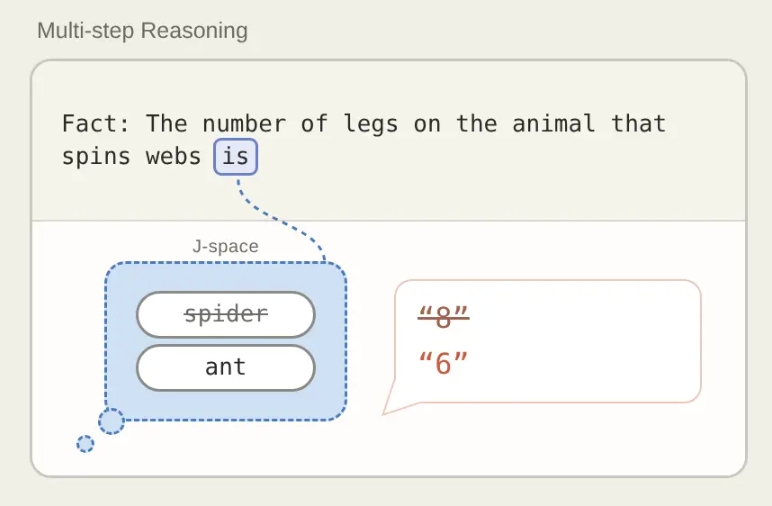
Task: Click the word "that" in the prompt
Action: [639, 124]
